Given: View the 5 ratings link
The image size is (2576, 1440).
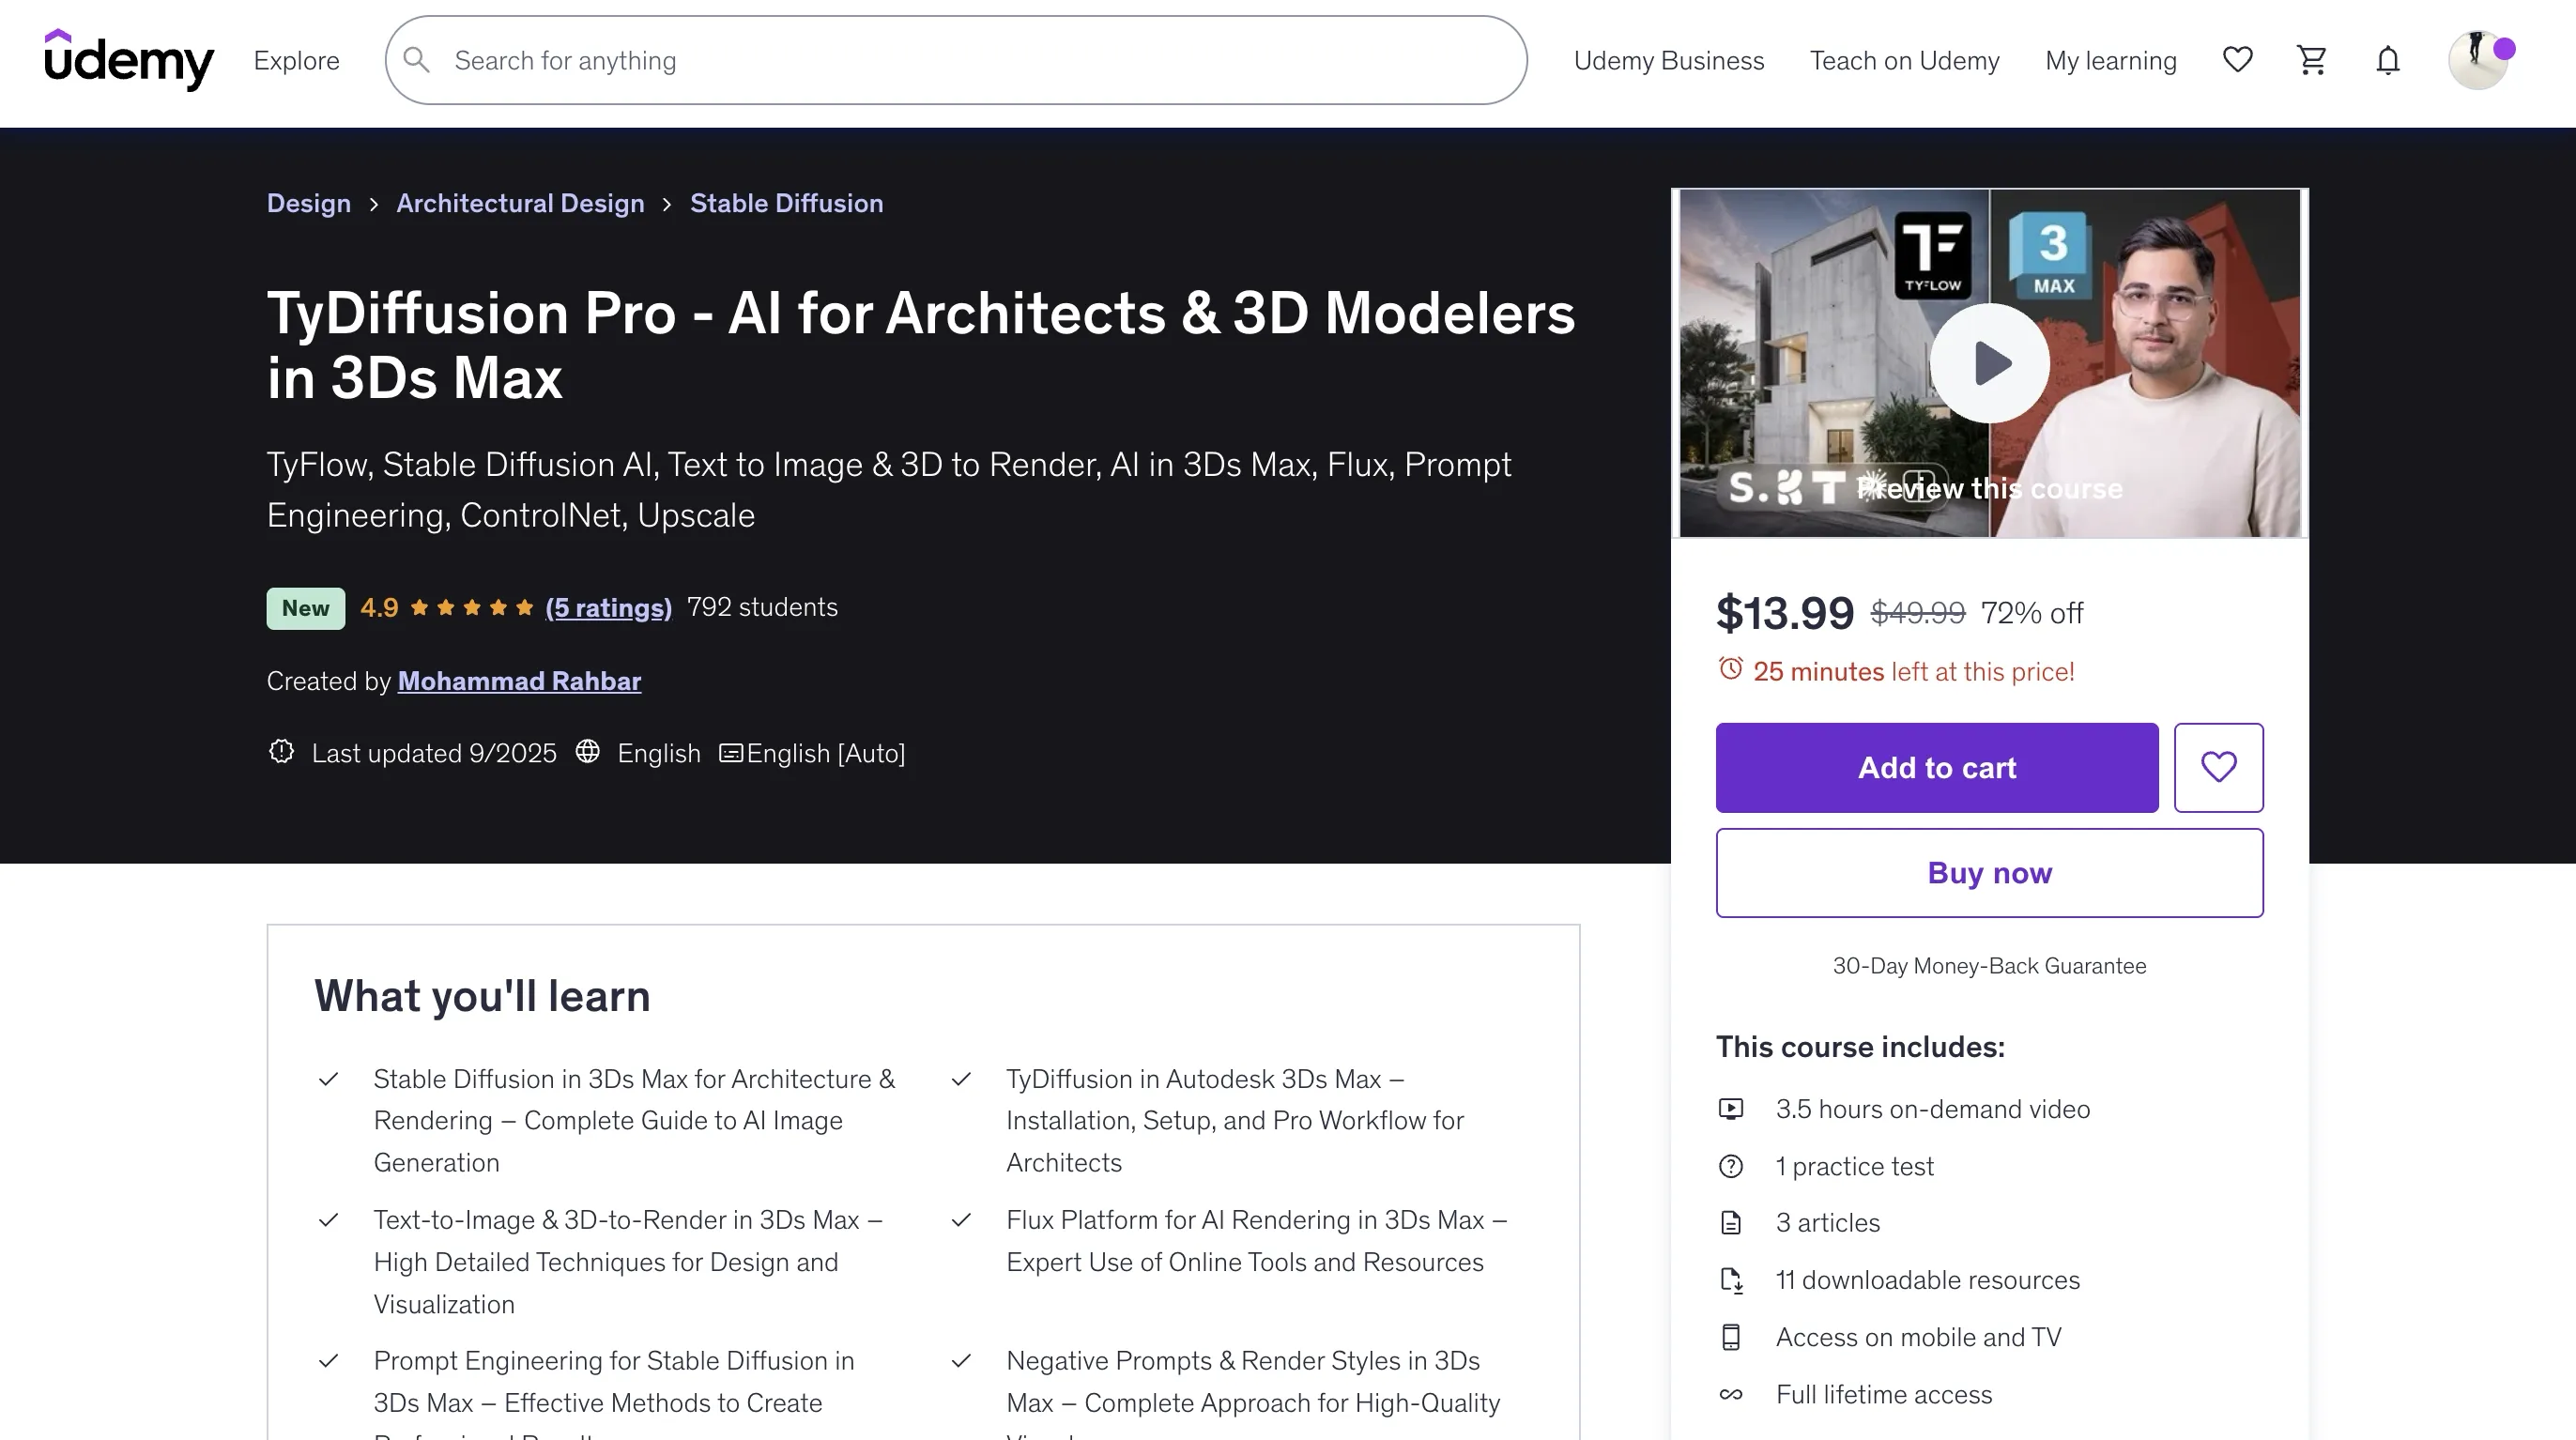Looking at the screenshot, I should pyautogui.click(x=608, y=607).
